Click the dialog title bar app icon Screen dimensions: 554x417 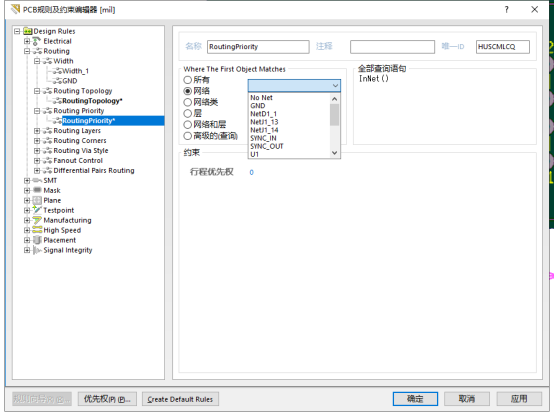pyautogui.click(x=15, y=9)
